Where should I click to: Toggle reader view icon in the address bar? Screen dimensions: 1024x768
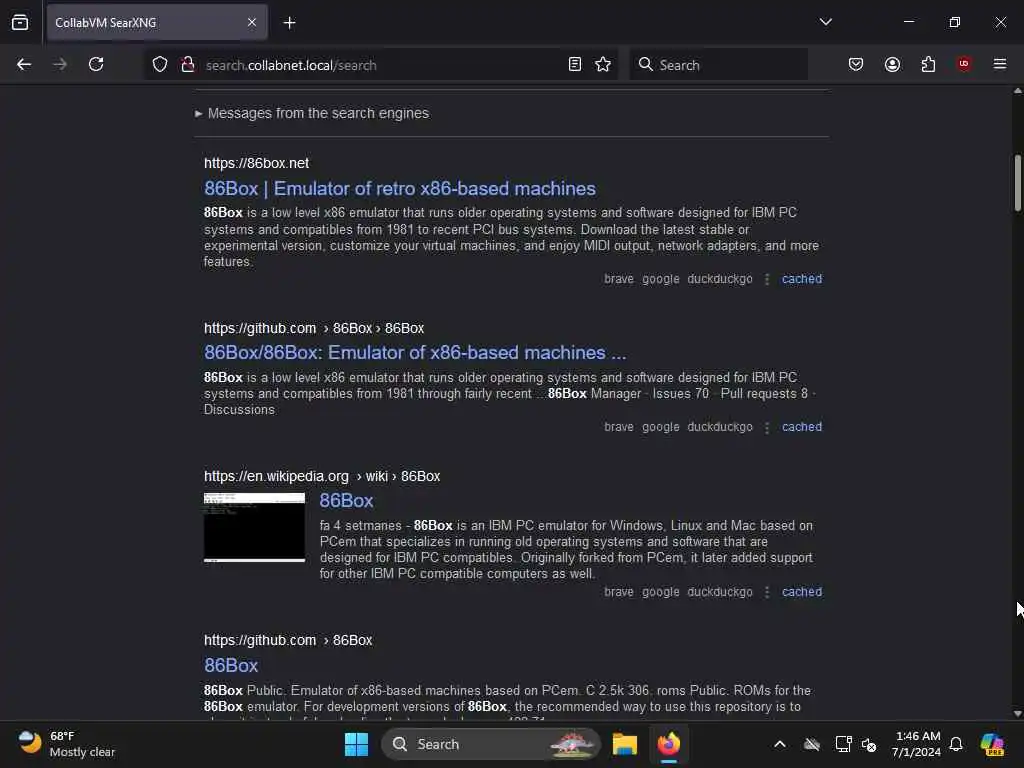coord(575,64)
